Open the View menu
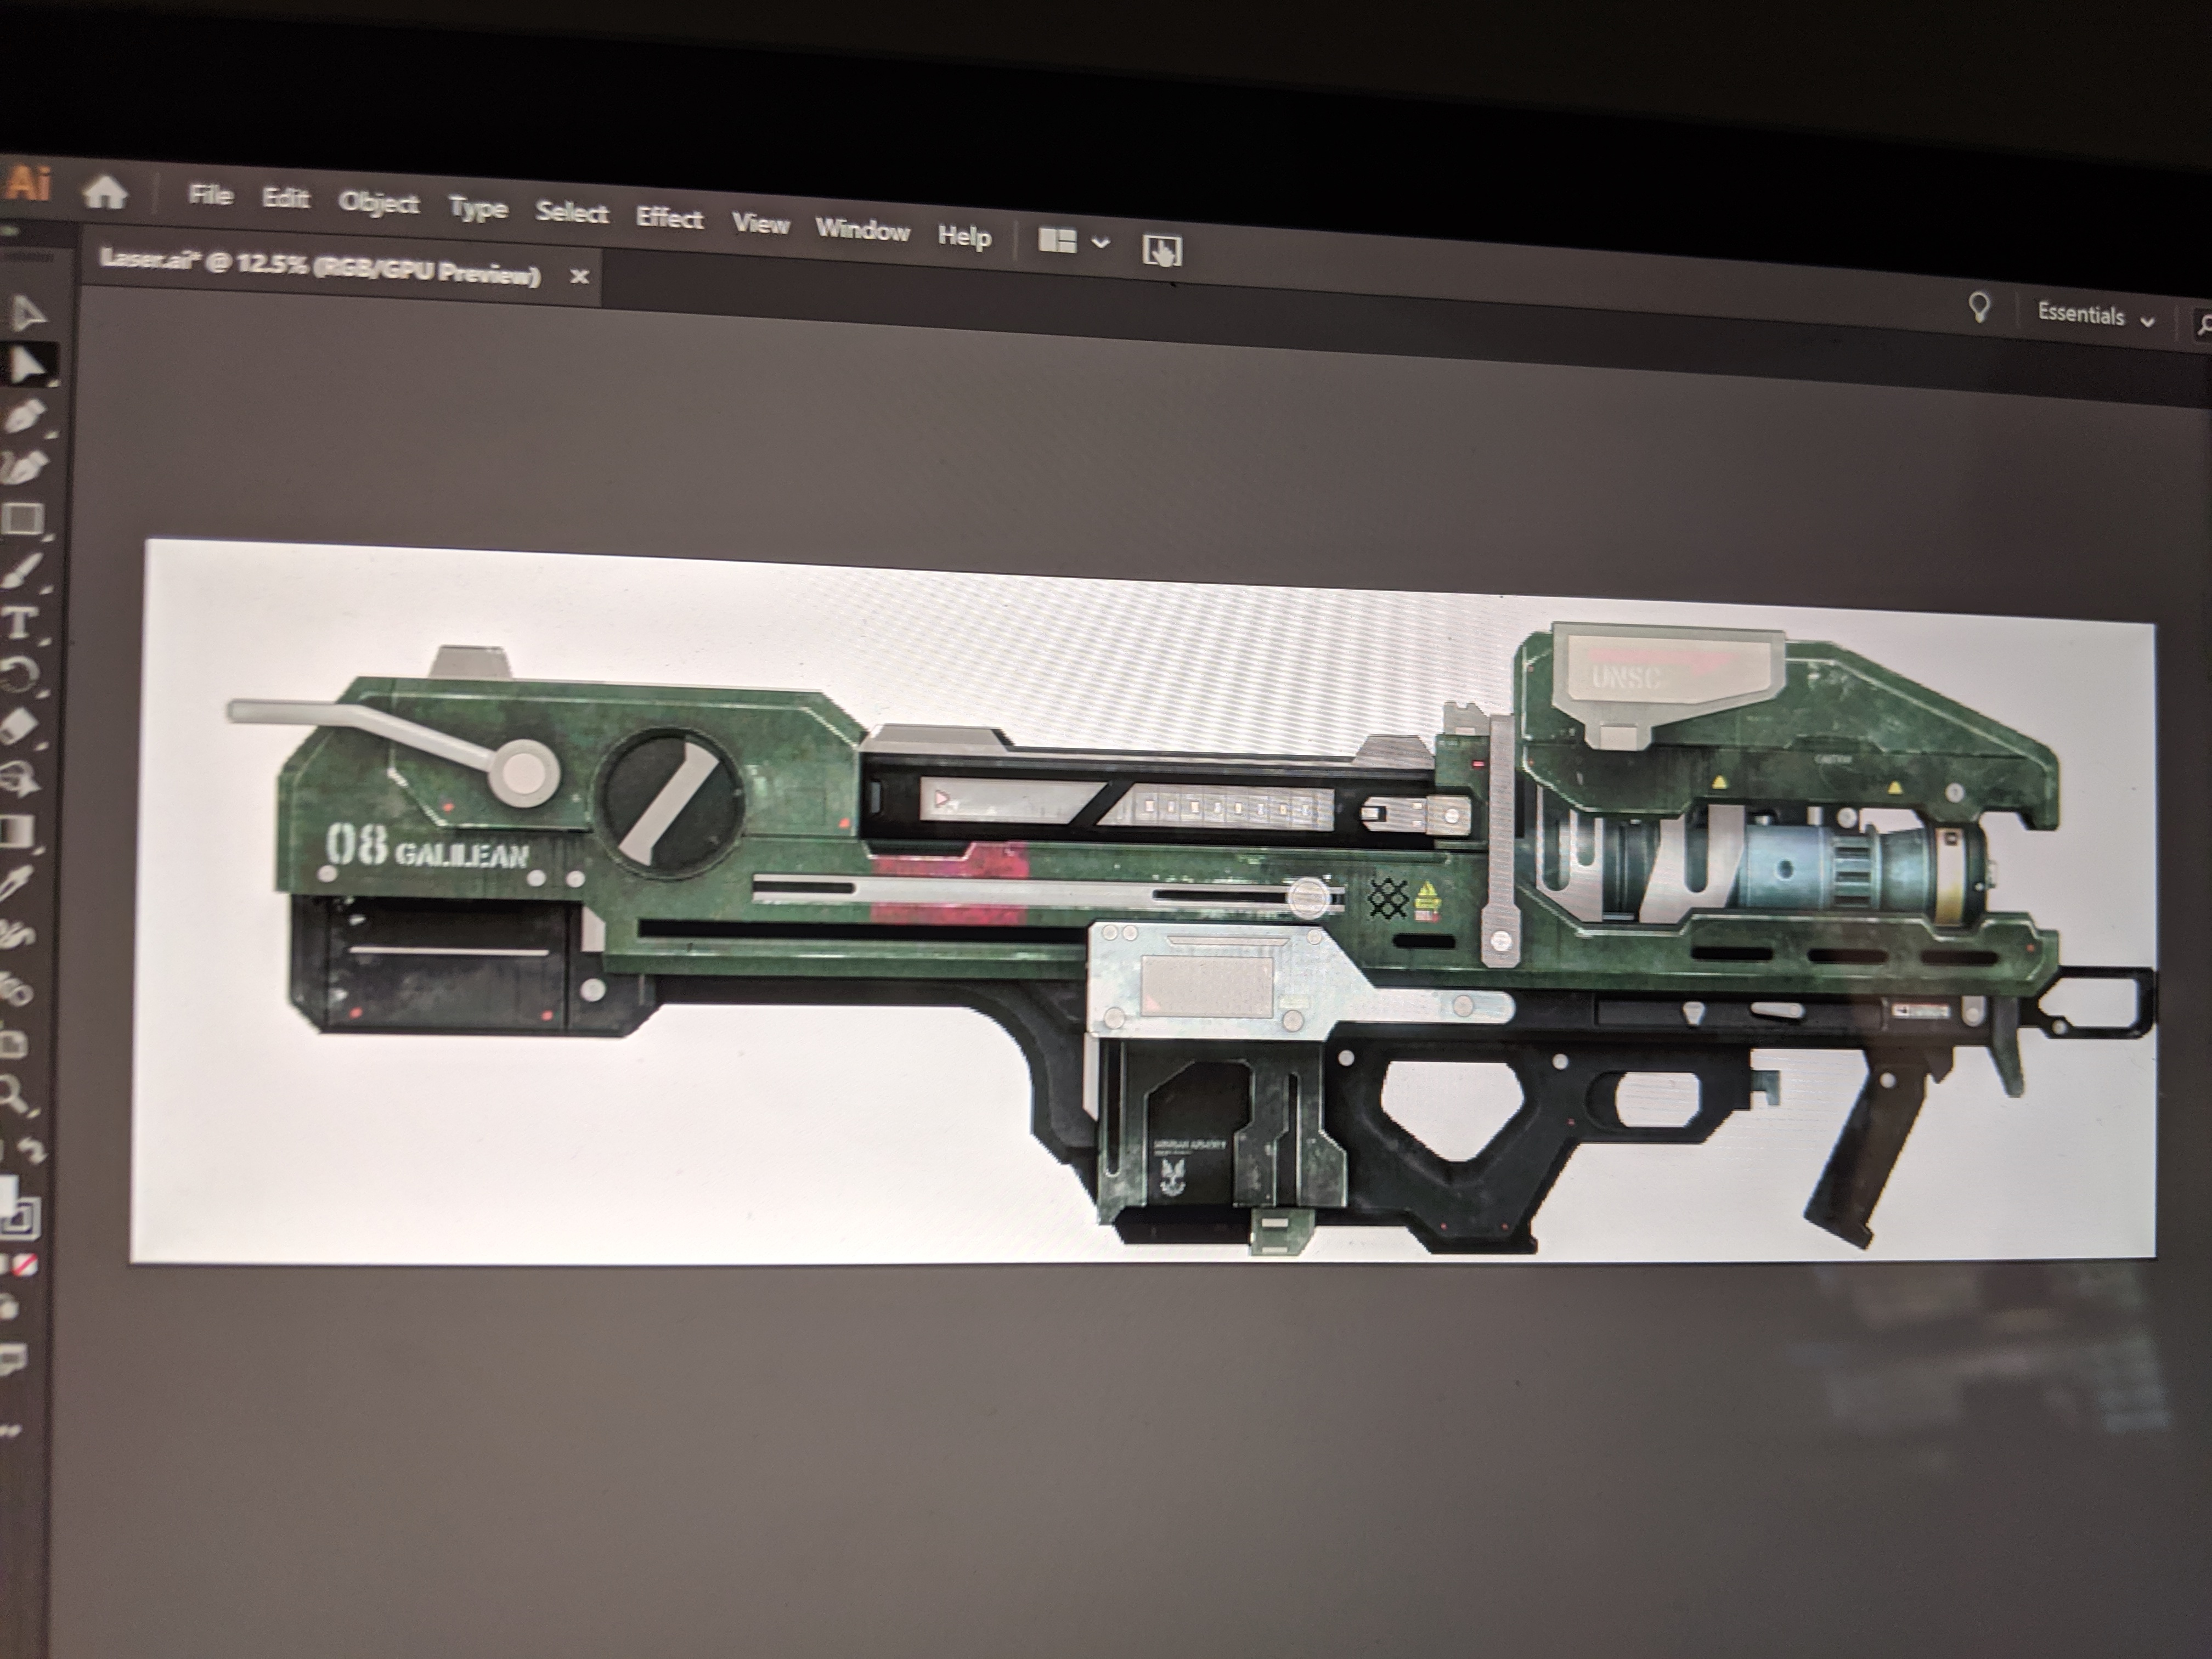2212x1659 pixels. tap(761, 223)
